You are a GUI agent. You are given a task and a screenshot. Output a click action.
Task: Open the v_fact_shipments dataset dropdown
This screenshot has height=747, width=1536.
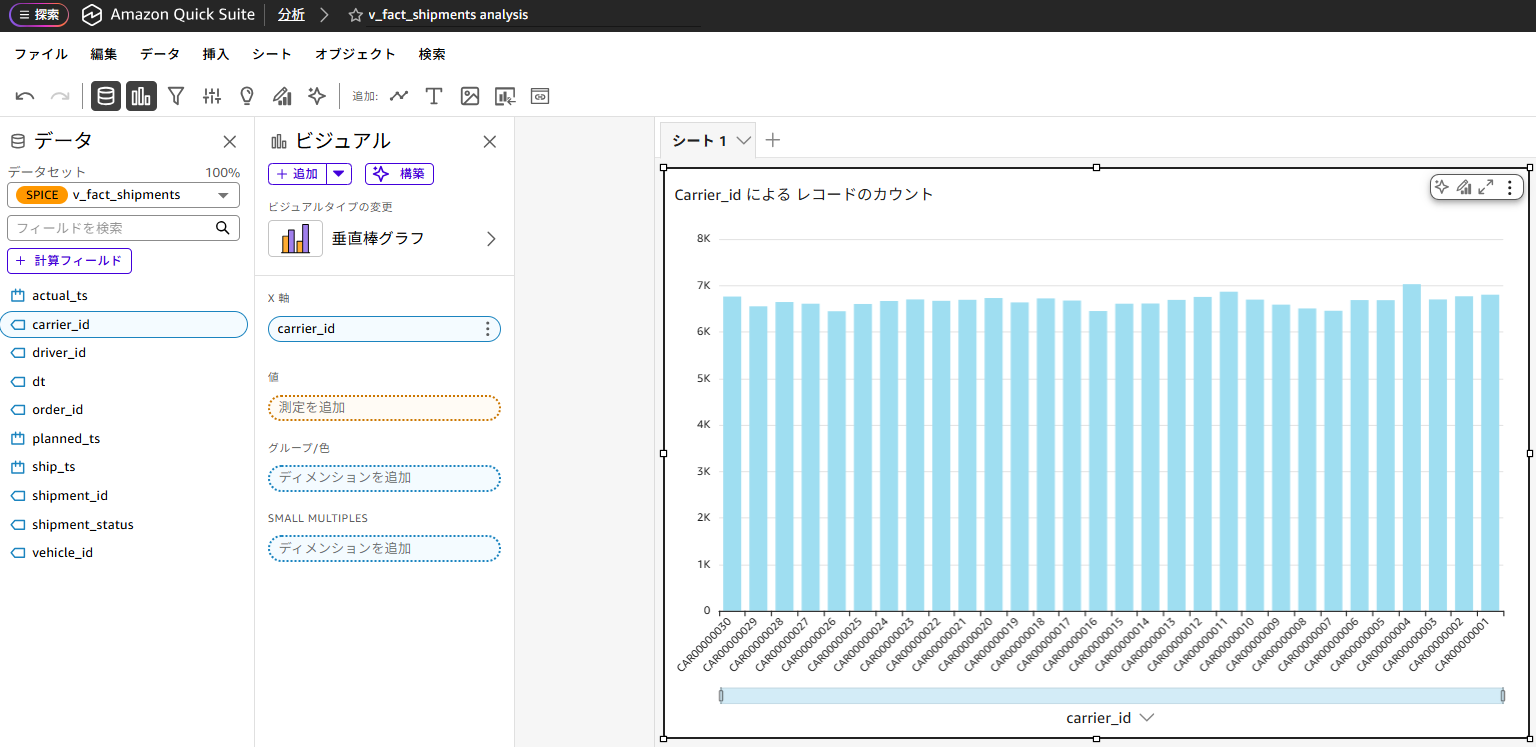click(x=123, y=195)
